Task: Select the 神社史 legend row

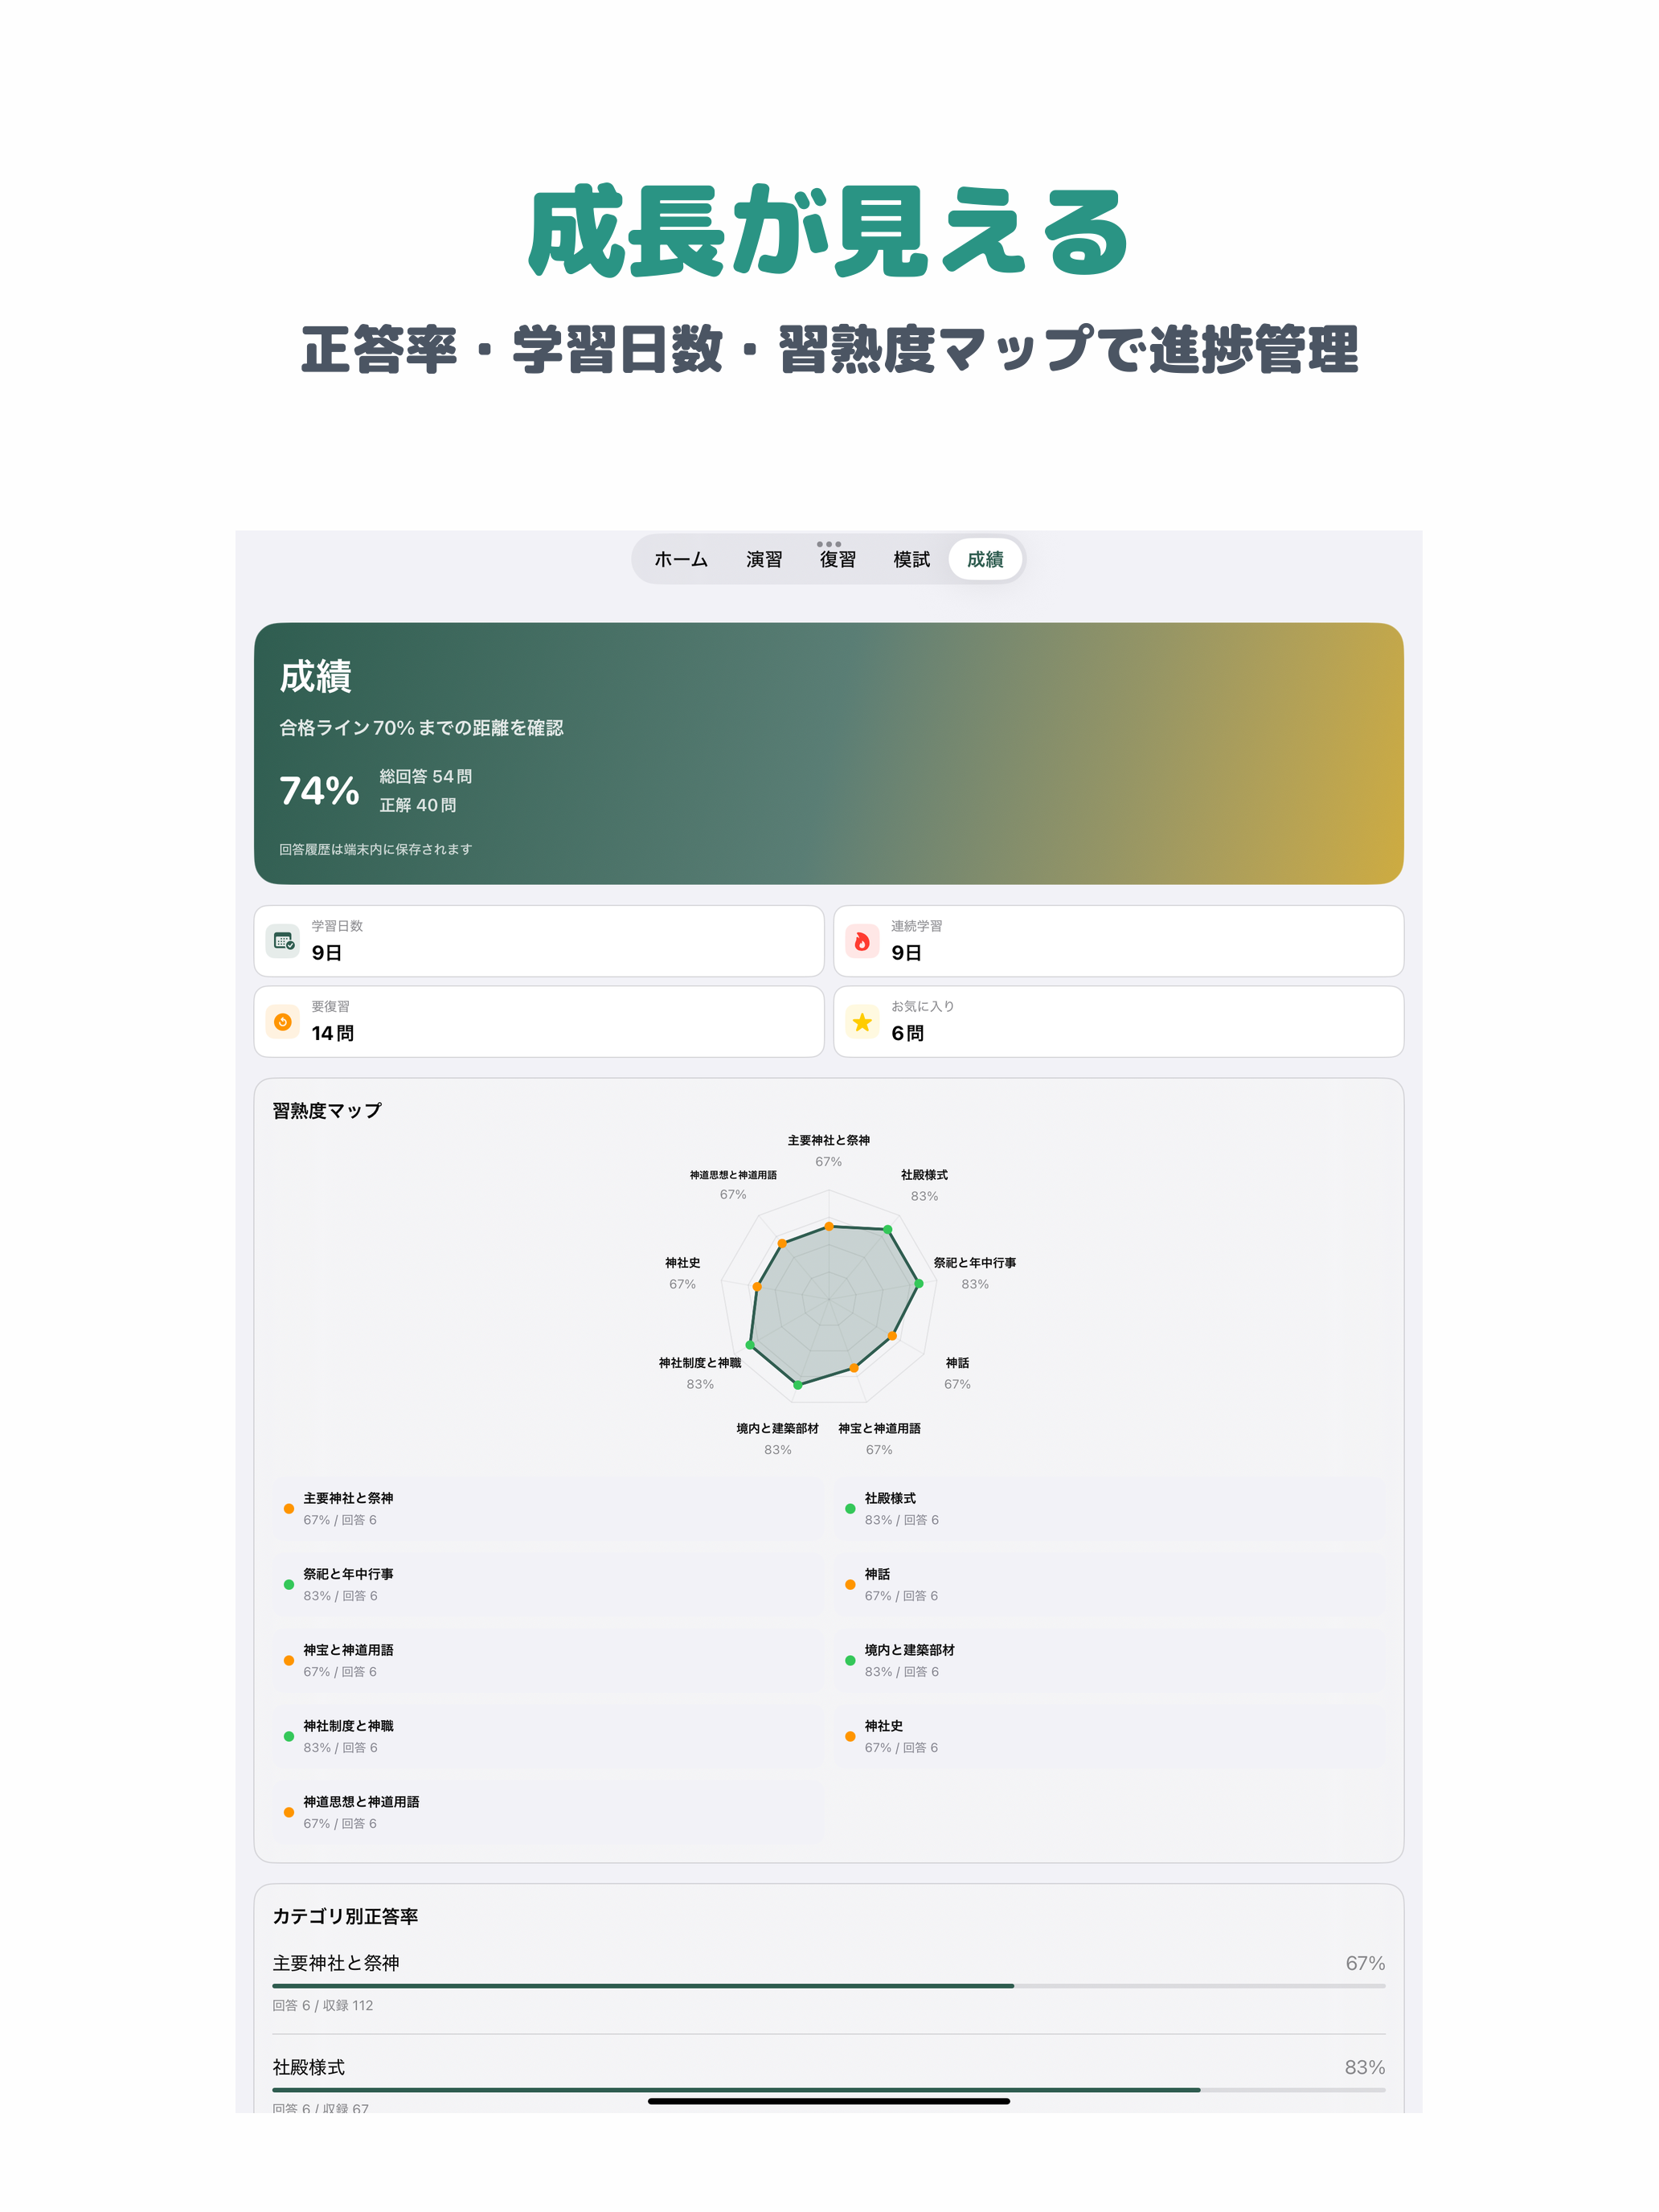Action: (x=1110, y=1736)
